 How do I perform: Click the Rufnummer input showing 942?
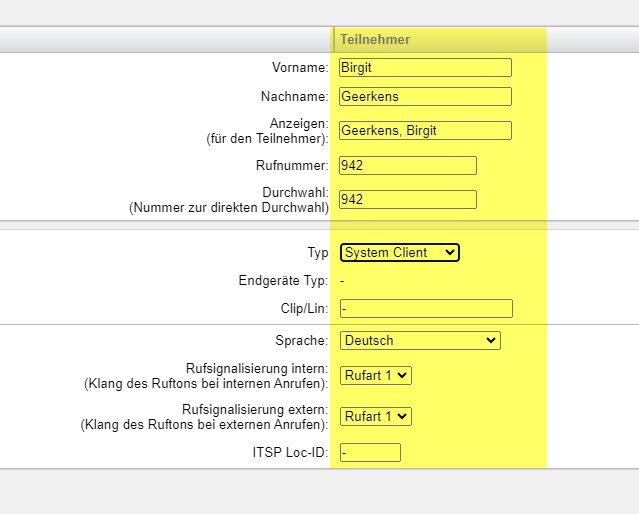pos(408,165)
